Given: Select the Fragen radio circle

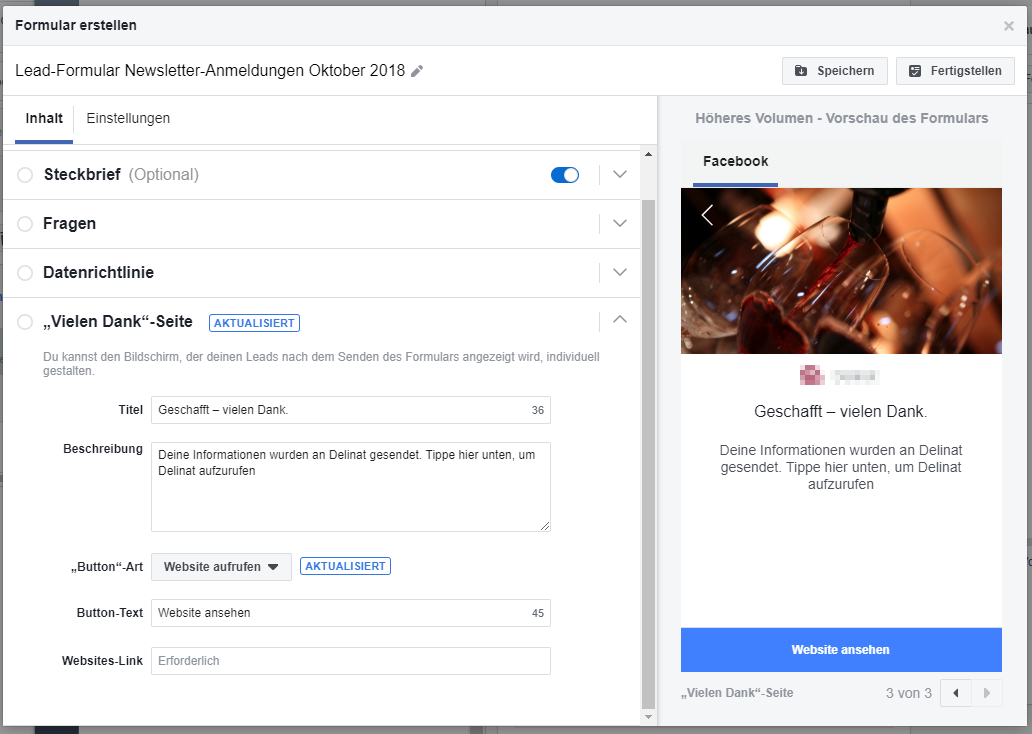Looking at the screenshot, I should click(25, 224).
